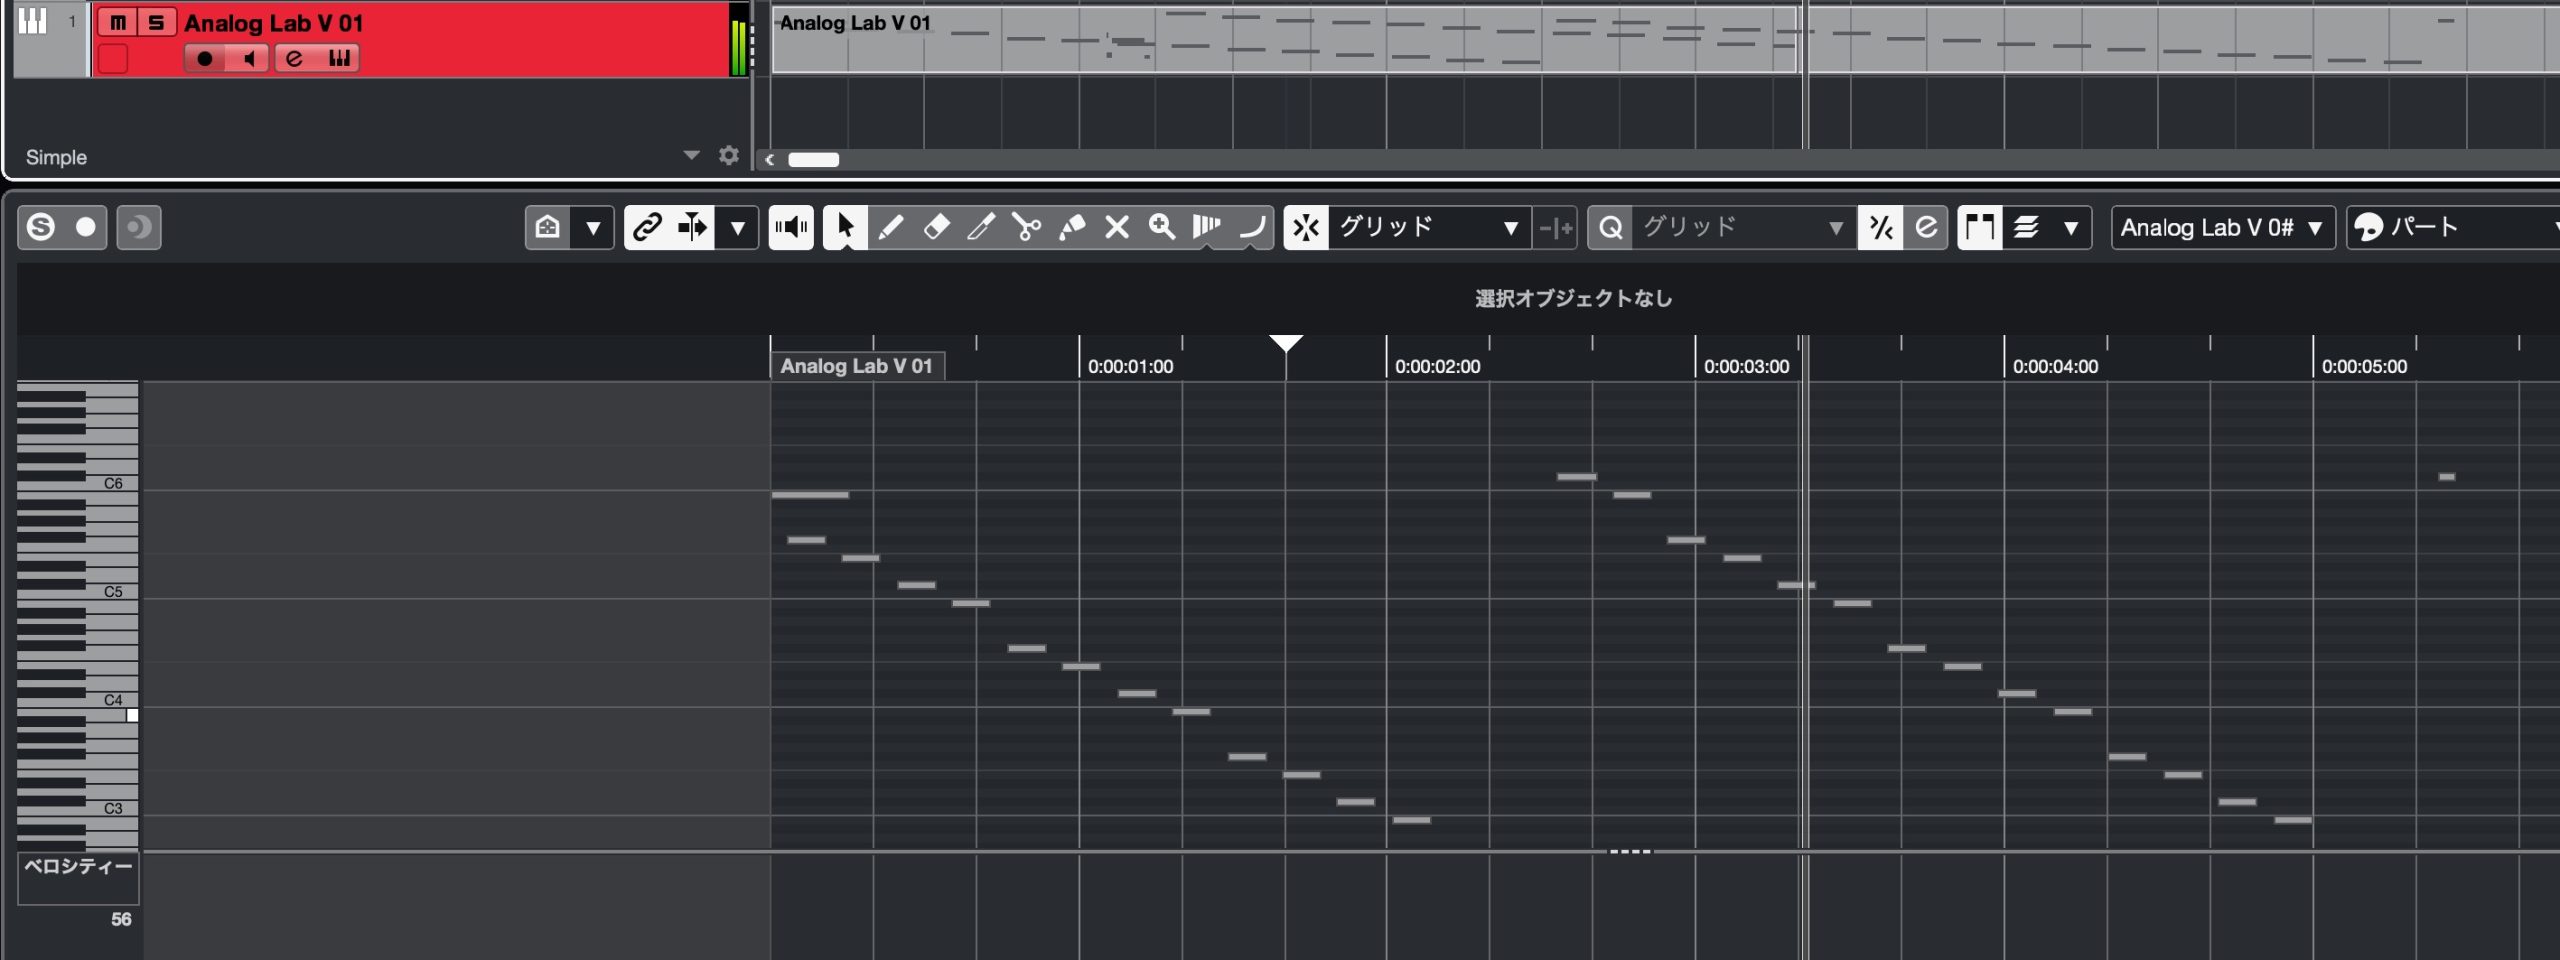Select the Zoom magnifier tool
The height and width of the screenshot is (960, 2560).
point(1162,227)
